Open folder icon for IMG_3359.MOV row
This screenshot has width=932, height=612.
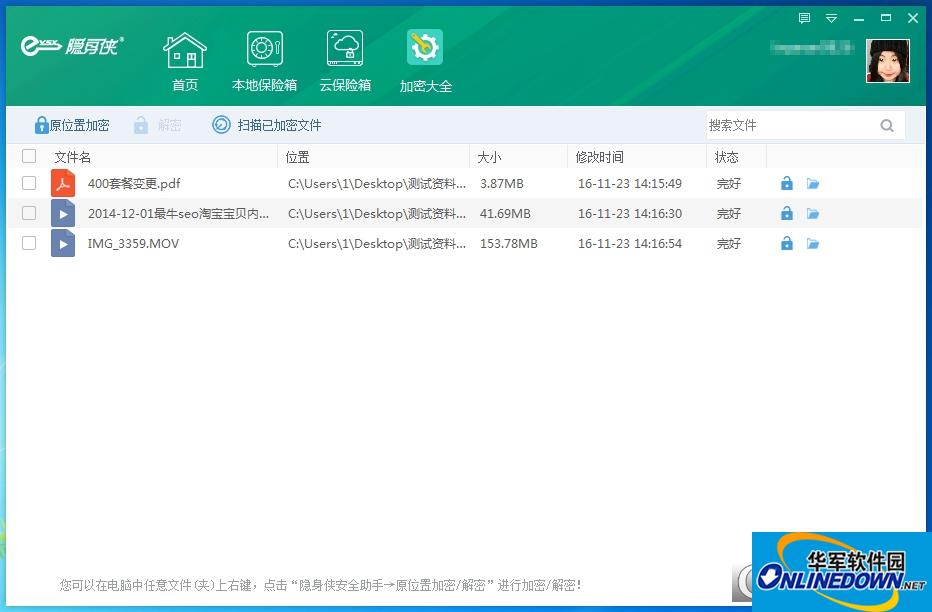click(x=813, y=244)
